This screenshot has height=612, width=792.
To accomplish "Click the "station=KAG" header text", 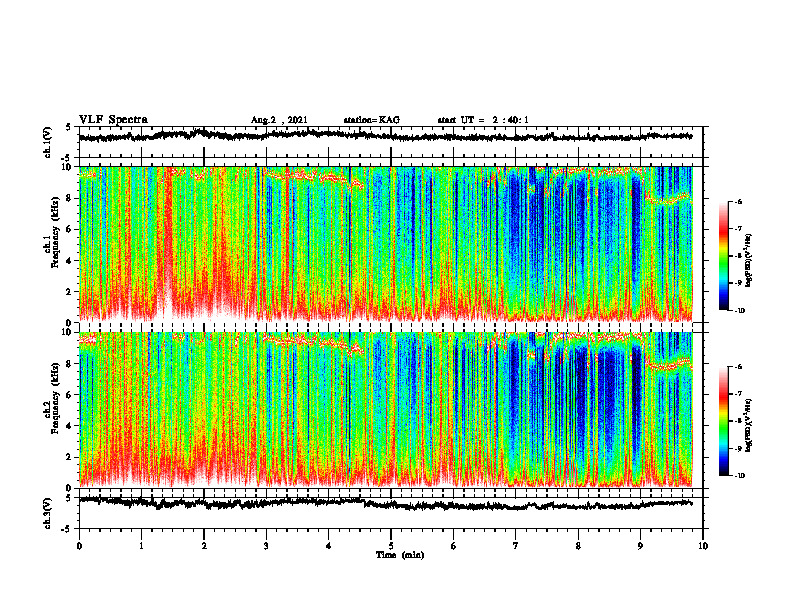I will click(372, 120).
